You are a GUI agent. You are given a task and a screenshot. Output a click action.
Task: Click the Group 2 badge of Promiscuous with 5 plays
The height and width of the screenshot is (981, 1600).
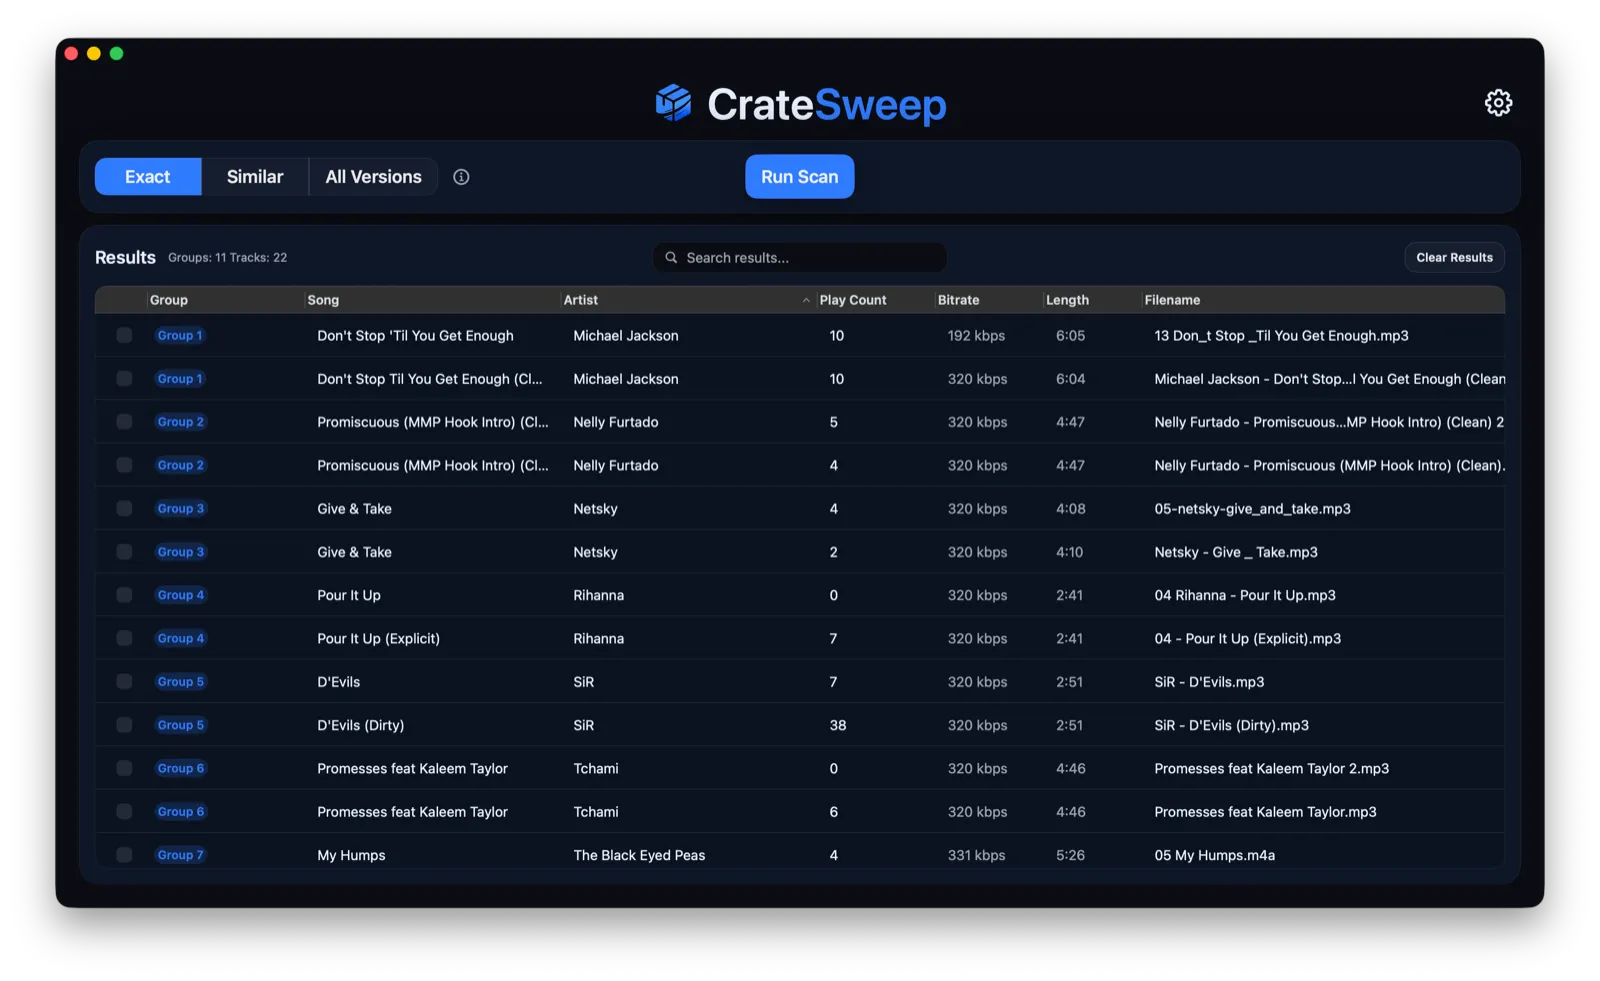click(x=180, y=422)
